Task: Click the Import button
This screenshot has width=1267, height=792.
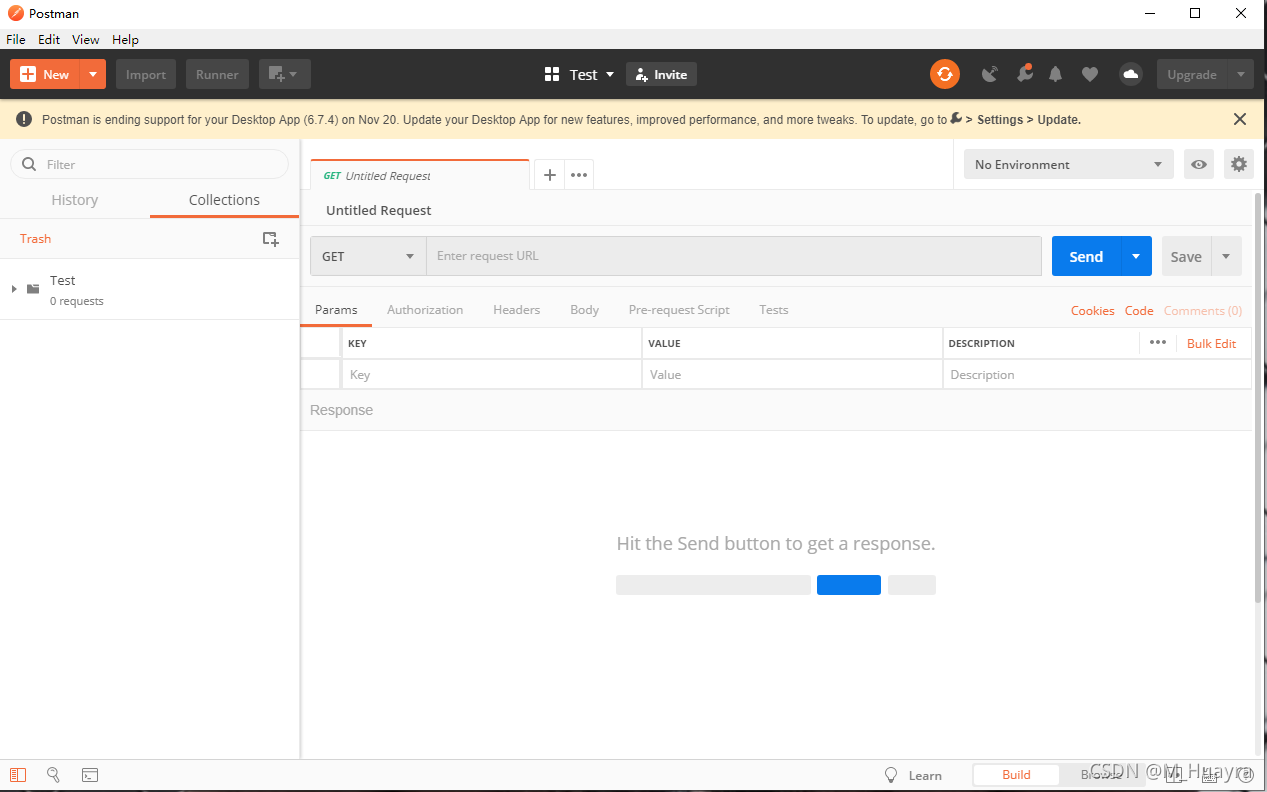Action: pos(146,74)
